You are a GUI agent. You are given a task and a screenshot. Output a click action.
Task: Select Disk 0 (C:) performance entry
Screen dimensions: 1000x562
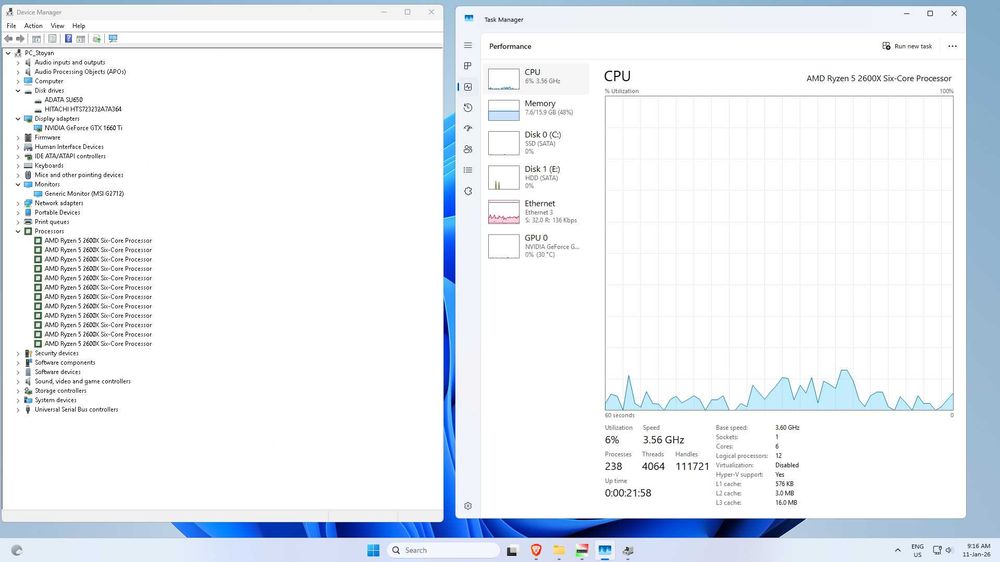(x=536, y=143)
